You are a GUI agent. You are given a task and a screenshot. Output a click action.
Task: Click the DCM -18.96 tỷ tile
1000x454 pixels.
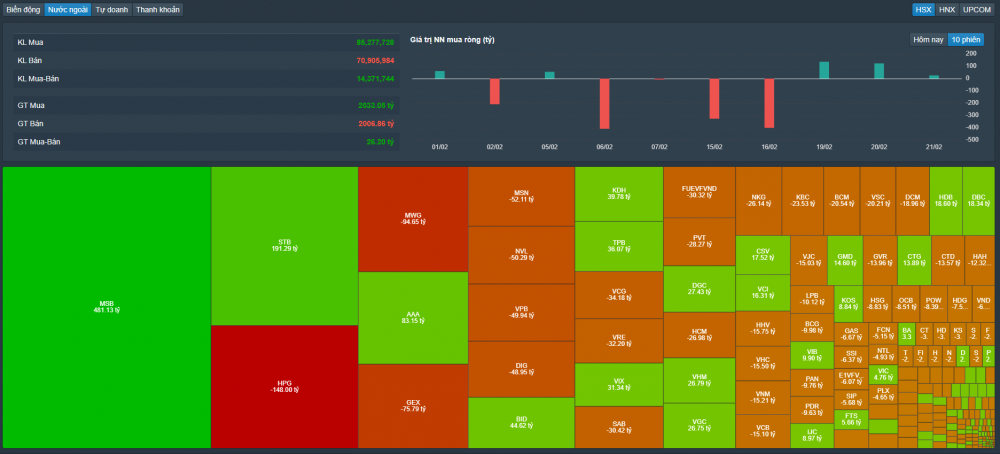point(913,201)
